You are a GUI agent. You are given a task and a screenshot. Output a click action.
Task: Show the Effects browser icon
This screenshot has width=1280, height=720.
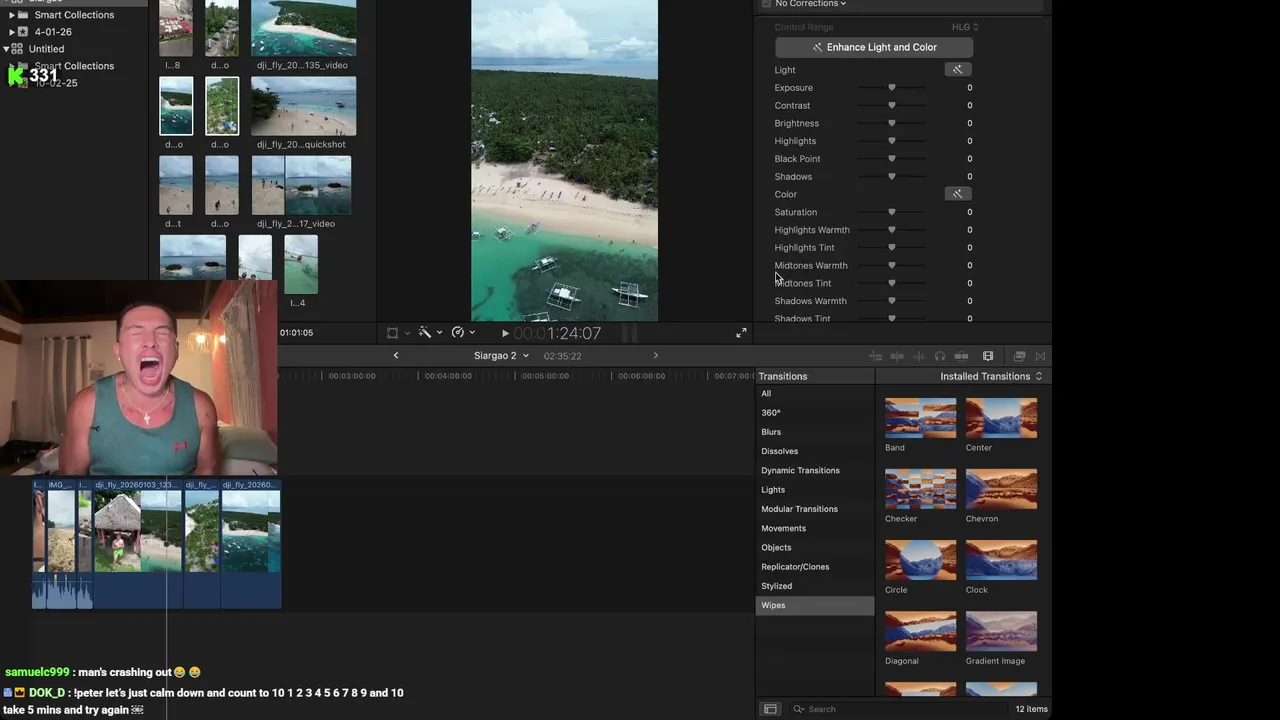pyautogui.click(x=1020, y=356)
